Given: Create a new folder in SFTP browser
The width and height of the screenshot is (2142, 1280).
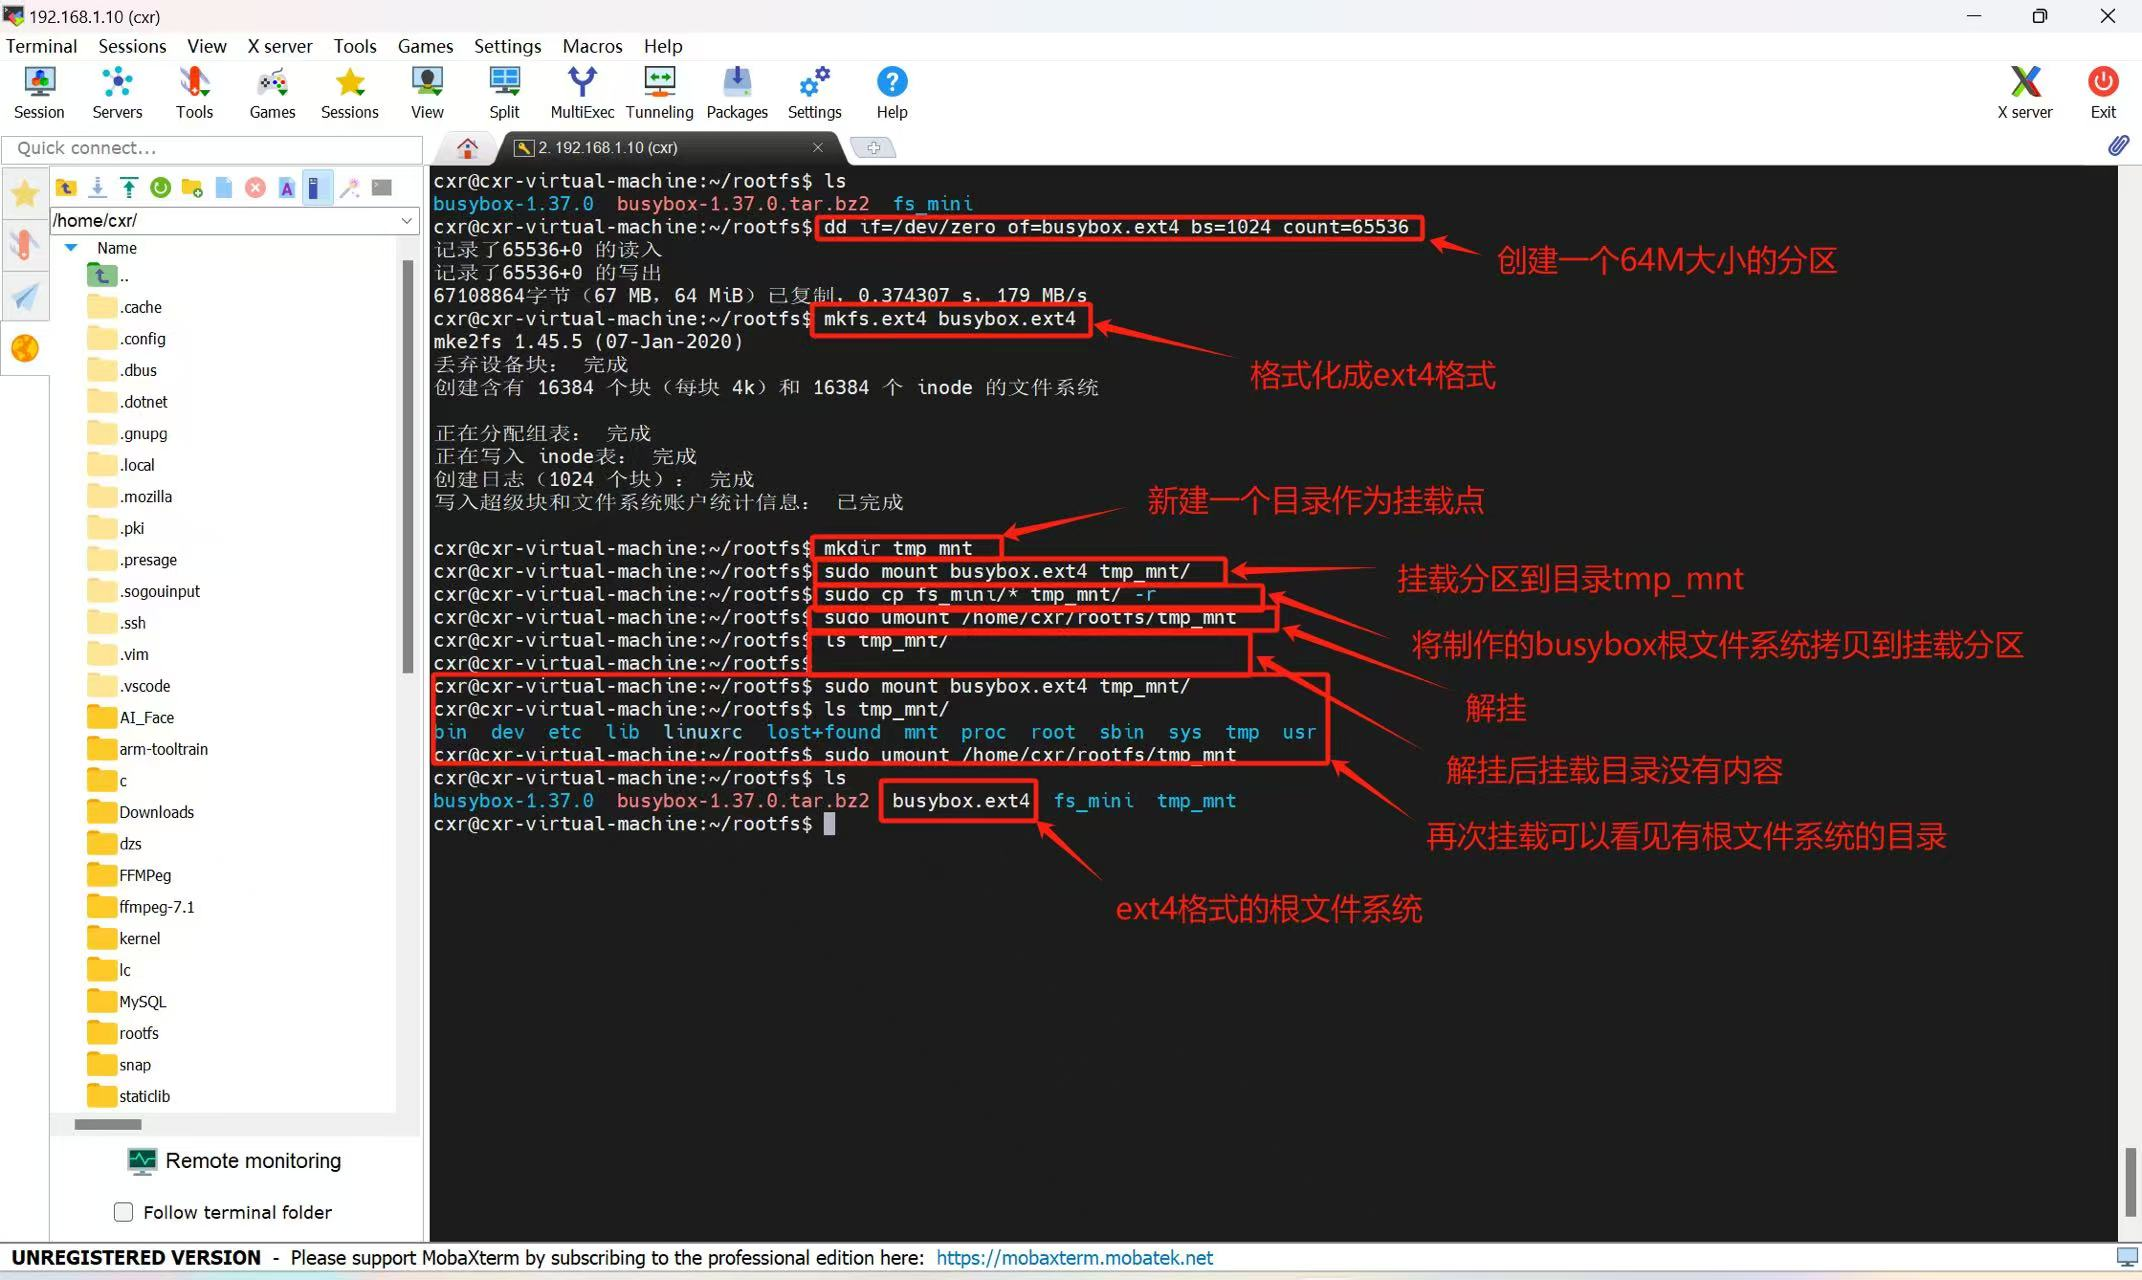Looking at the screenshot, I should (192, 187).
